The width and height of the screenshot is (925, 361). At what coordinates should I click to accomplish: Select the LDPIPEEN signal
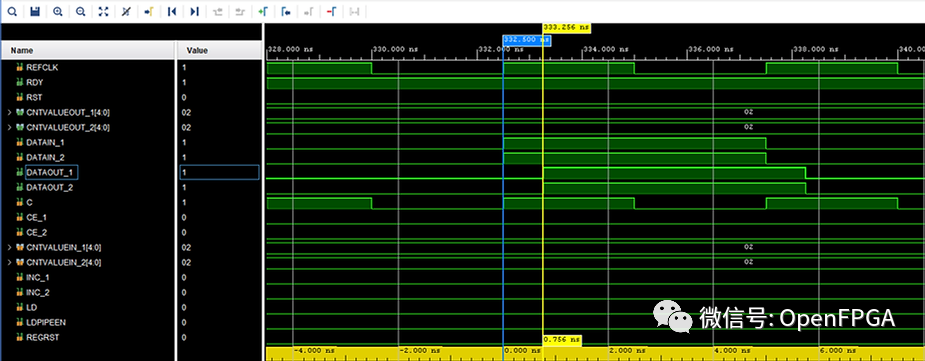(46, 322)
